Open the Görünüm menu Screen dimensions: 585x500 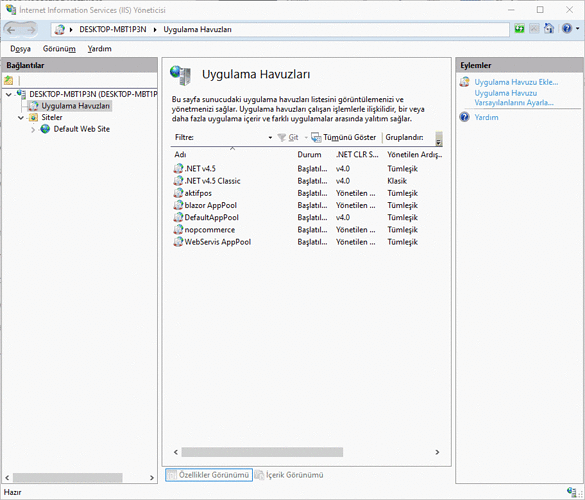[x=59, y=49]
